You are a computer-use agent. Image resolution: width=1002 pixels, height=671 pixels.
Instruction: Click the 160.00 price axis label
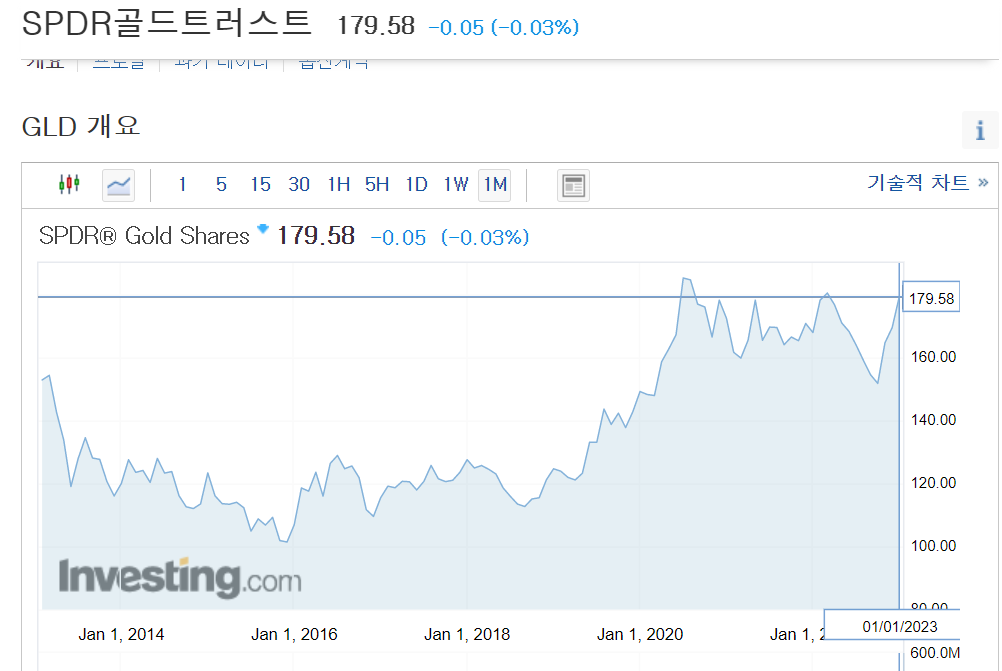coord(933,357)
